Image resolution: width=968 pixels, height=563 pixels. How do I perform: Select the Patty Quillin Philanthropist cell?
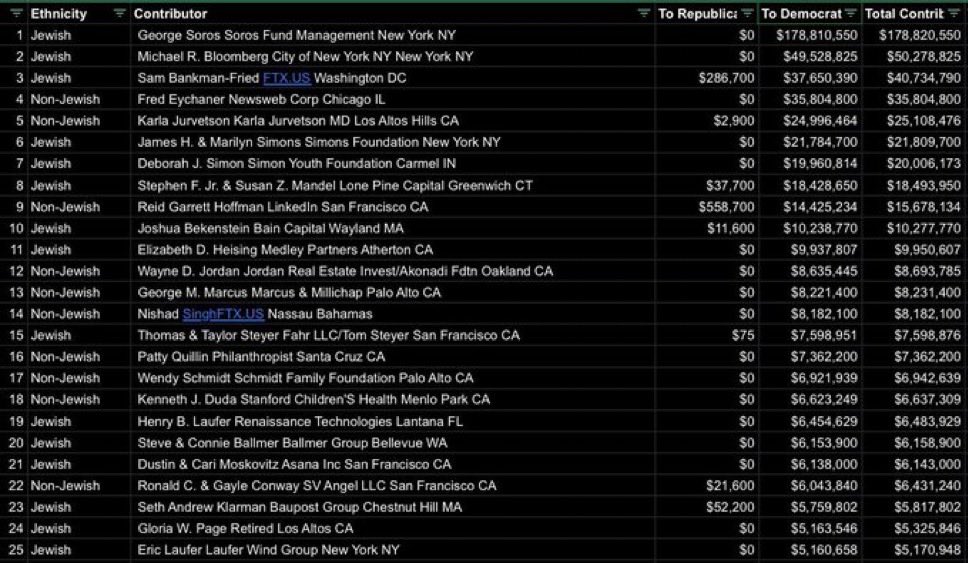click(392, 357)
